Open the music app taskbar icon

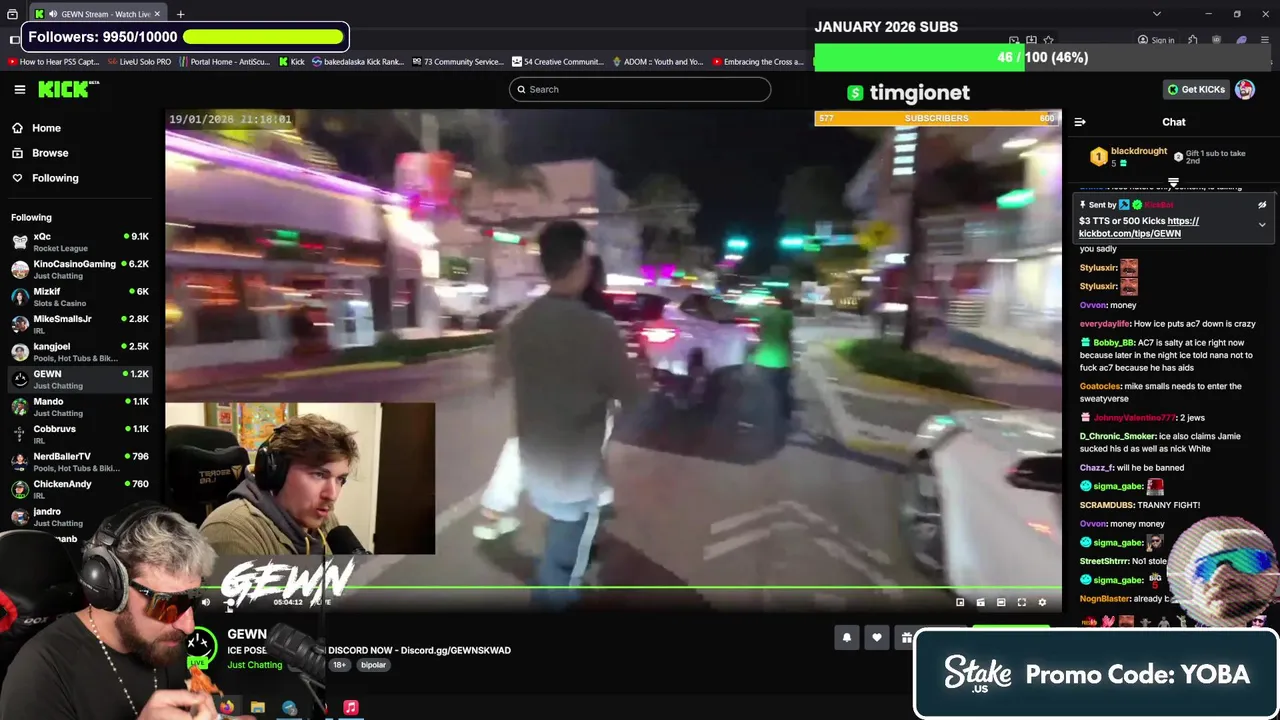pyautogui.click(x=351, y=707)
